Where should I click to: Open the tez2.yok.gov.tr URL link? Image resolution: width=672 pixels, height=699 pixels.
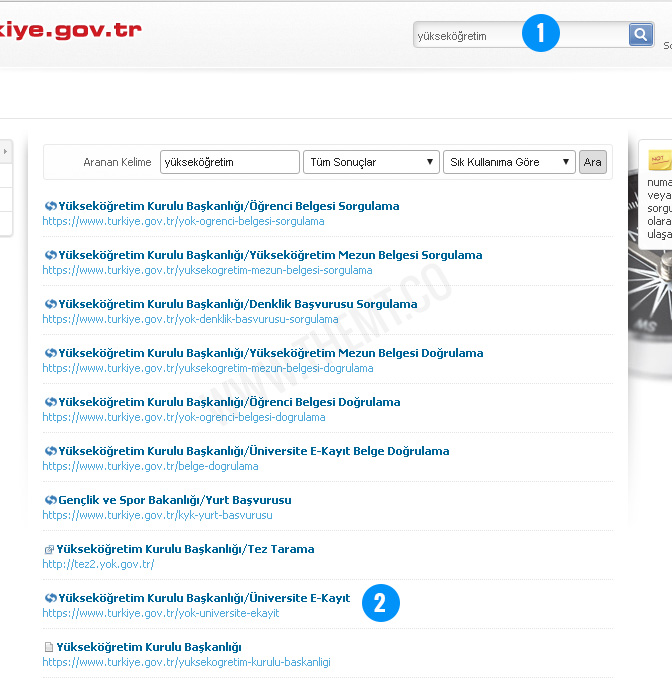tap(98, 564)
